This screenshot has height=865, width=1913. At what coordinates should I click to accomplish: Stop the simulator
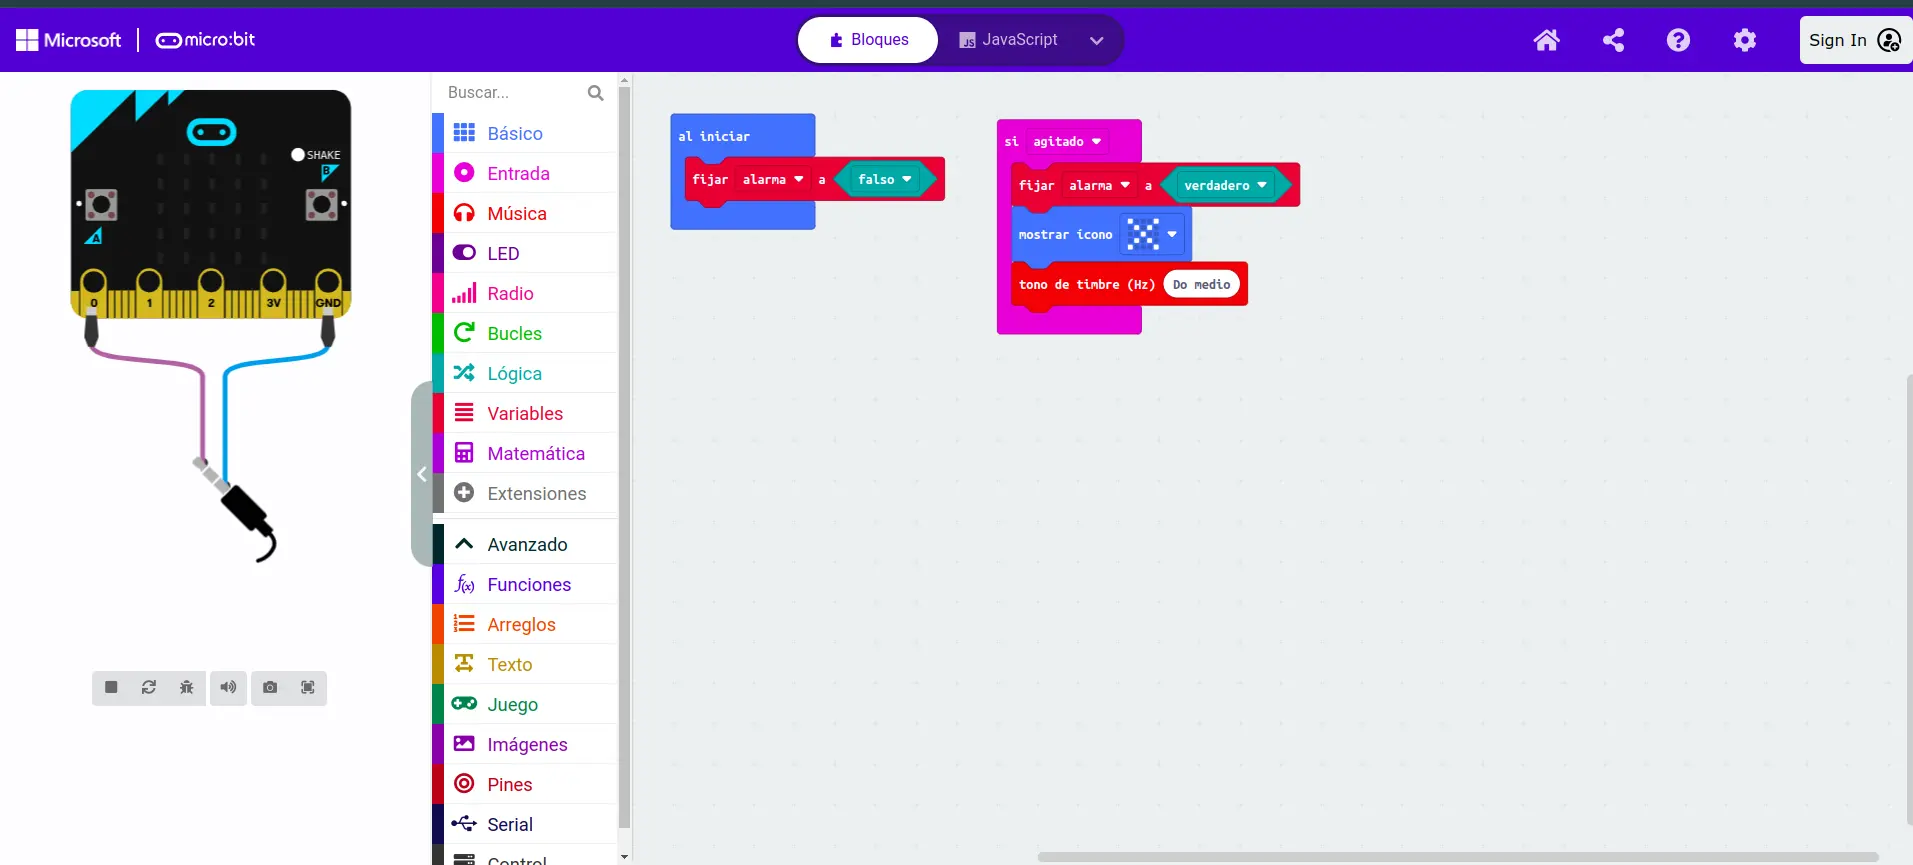click(x=111, y=688)
